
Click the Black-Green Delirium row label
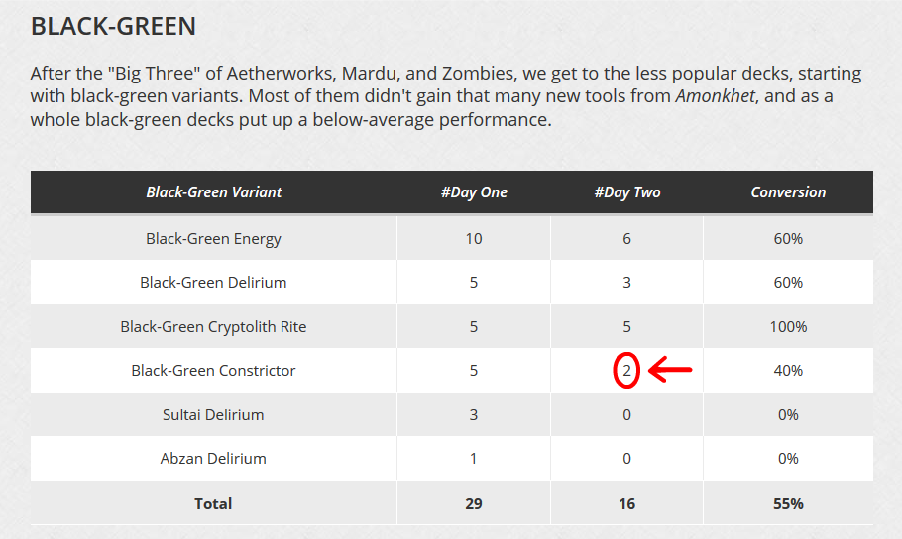[213, 282]
